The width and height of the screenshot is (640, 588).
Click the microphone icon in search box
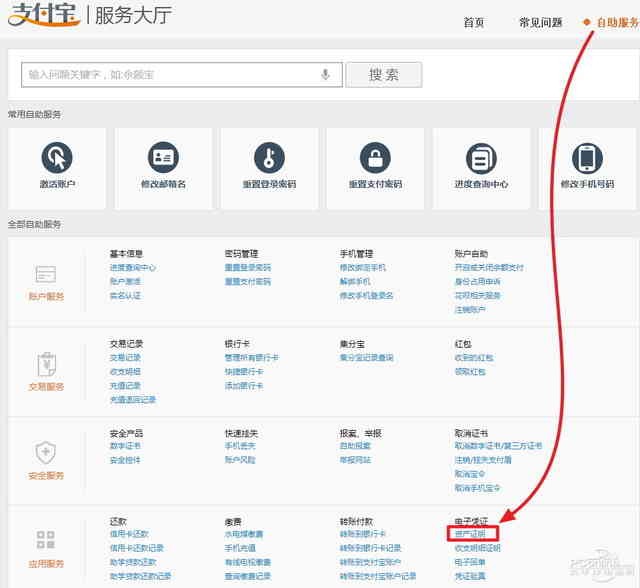[325, 75]
